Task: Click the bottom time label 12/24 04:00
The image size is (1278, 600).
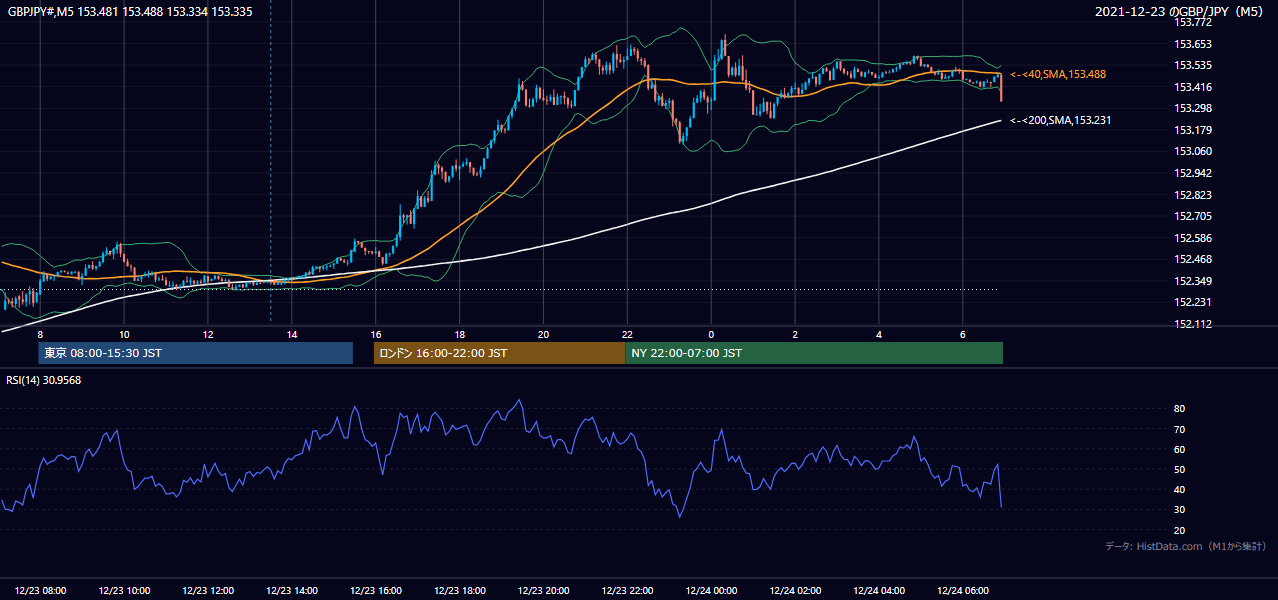Action: (x=879, y=591)
